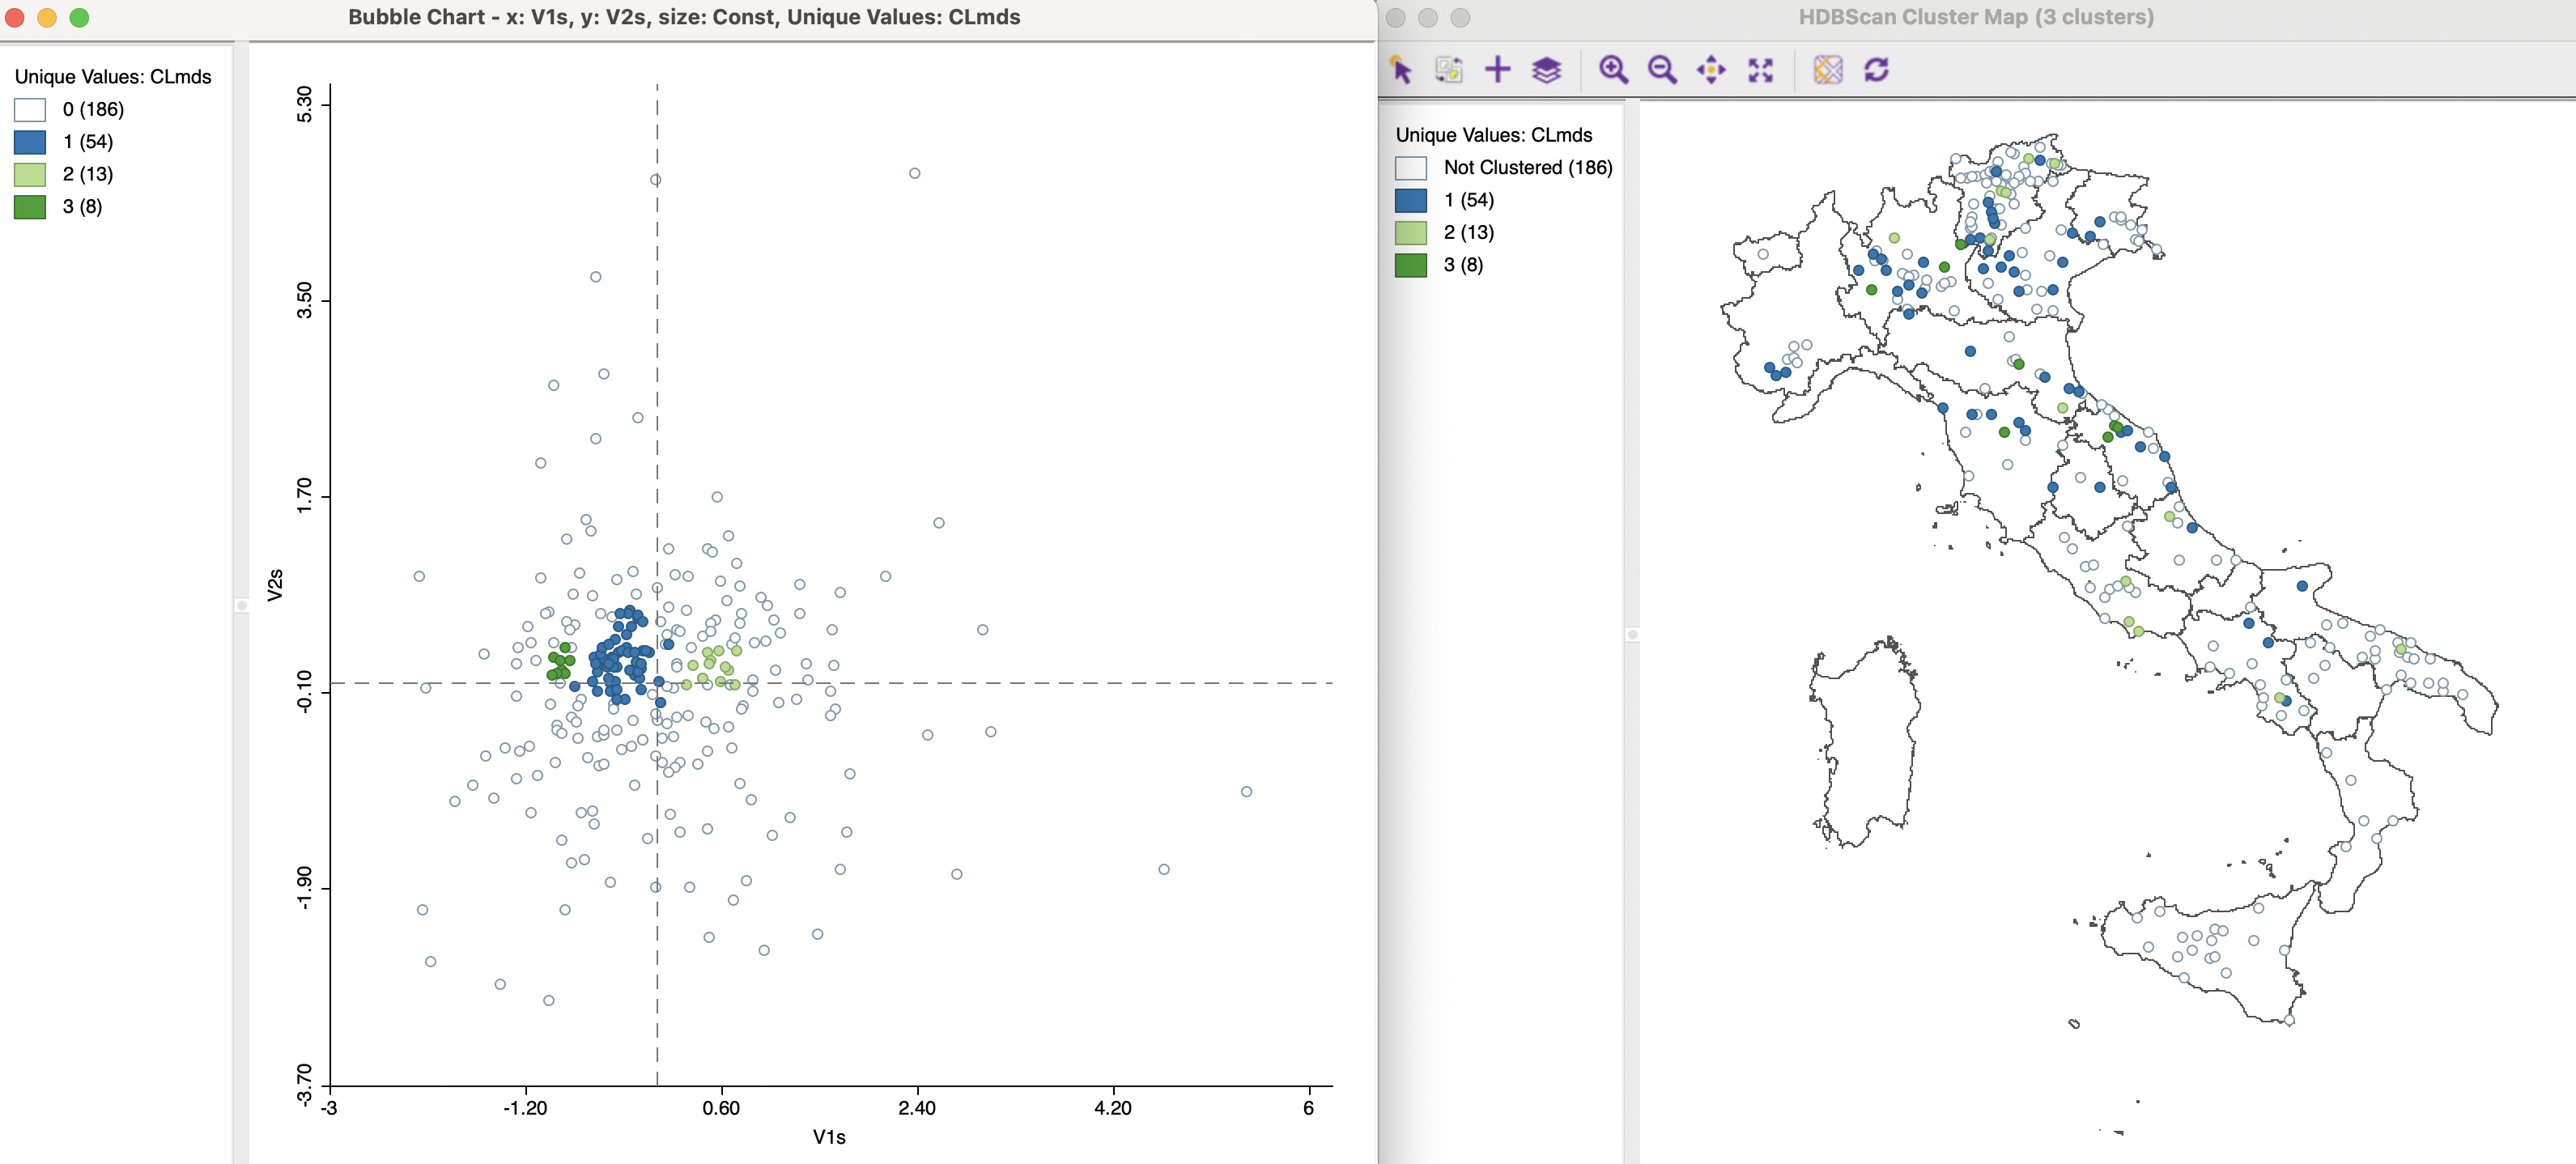The image size is (2576, 1164).
Task: Click the HDBScan Cluster Map title bar
Action: point(1976,17)
